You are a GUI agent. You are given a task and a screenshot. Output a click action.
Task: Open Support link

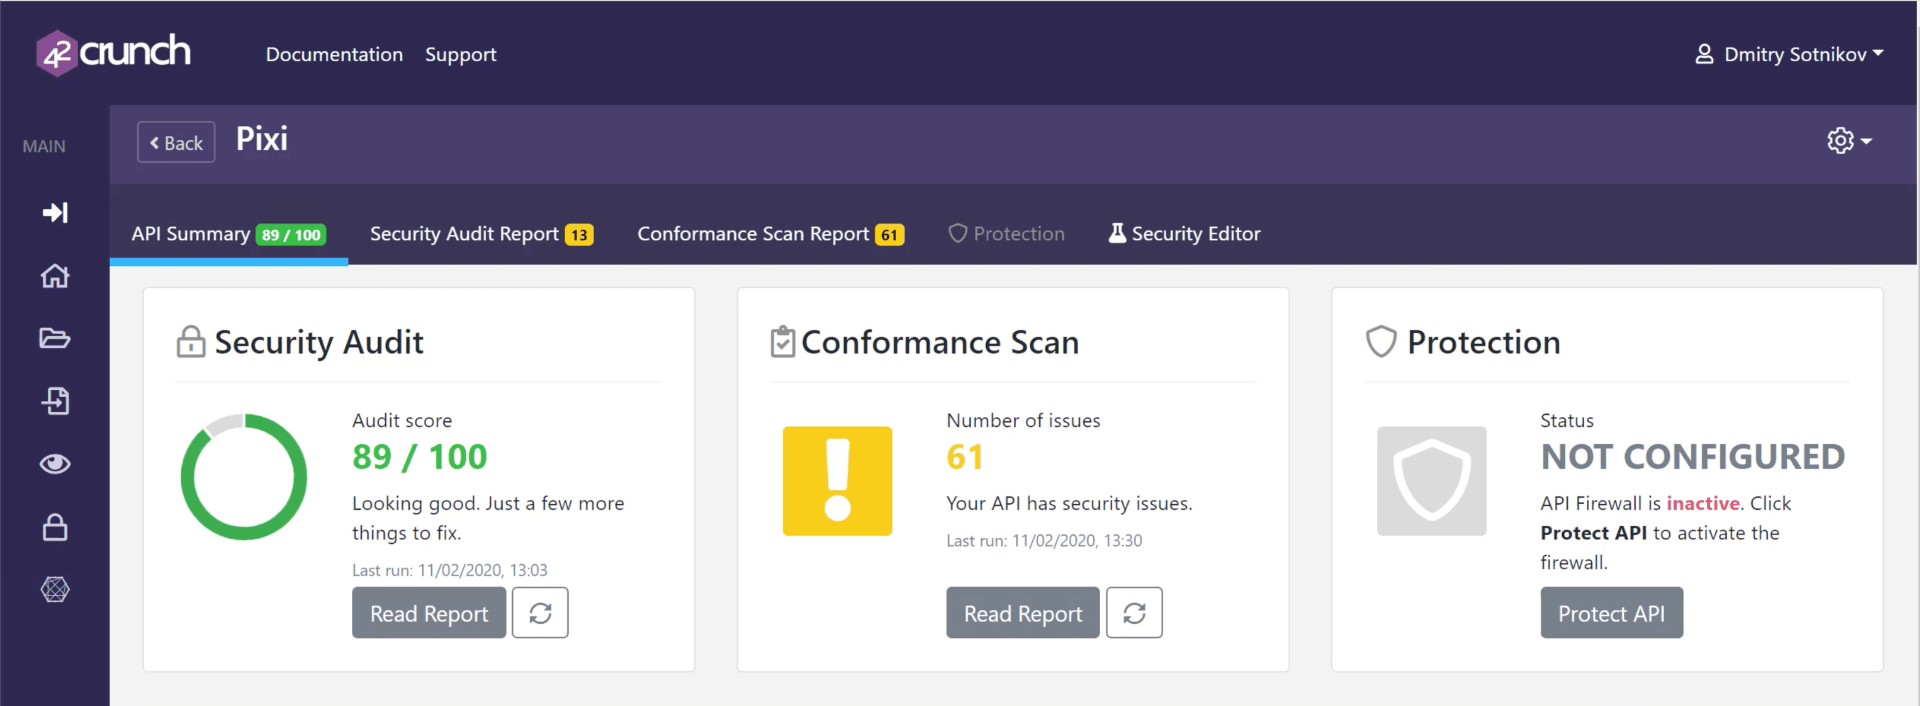click(x=460, y=54)
